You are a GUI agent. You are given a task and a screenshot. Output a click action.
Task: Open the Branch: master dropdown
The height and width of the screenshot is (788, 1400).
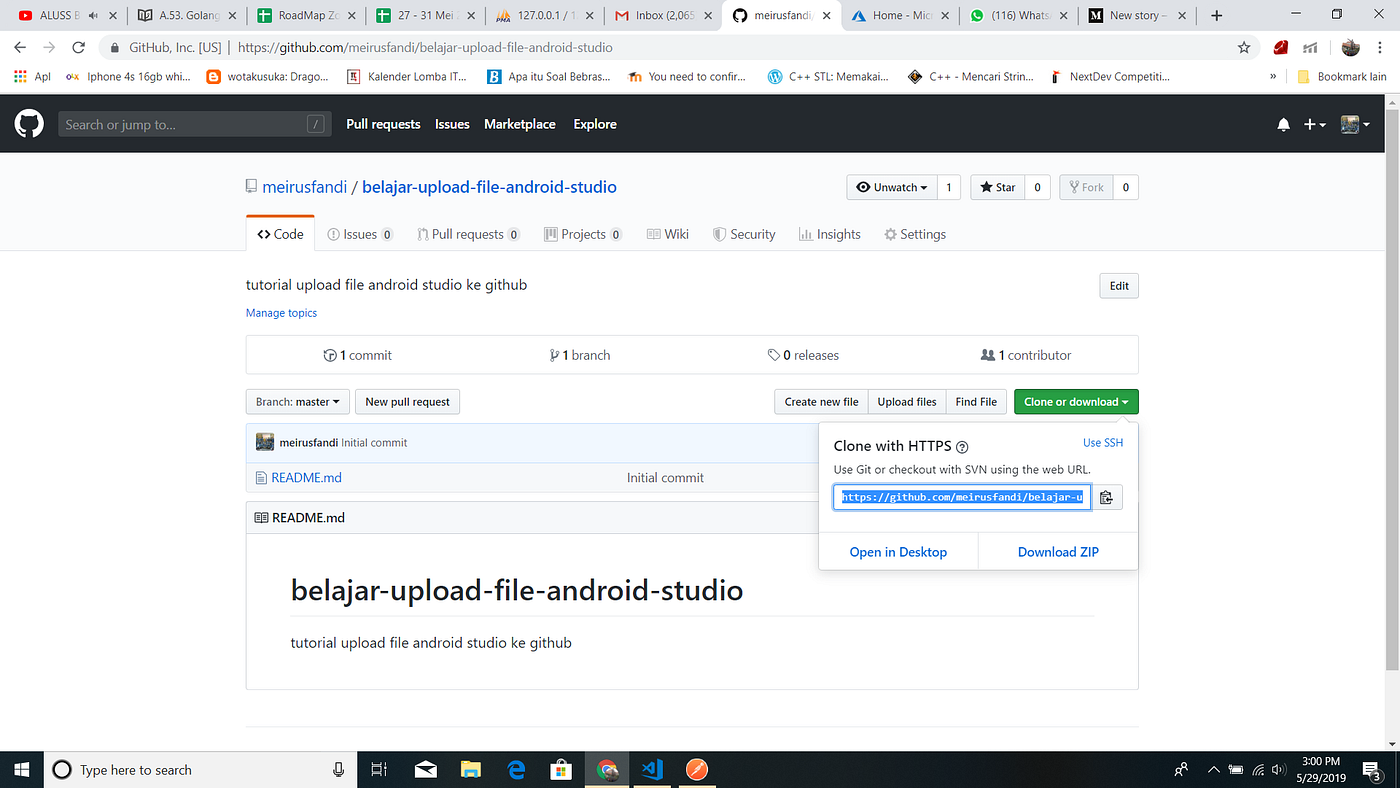(297, 401)
